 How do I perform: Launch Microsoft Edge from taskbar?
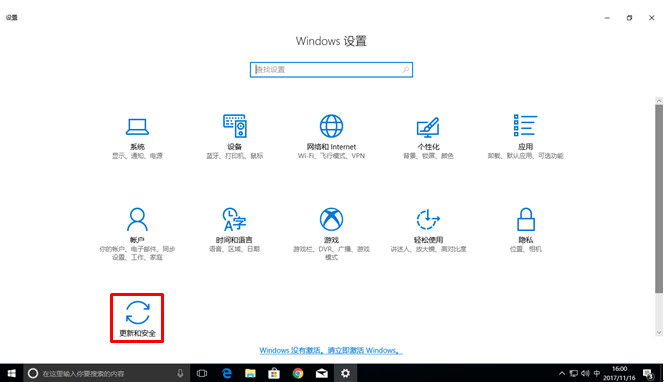[227, 373]
